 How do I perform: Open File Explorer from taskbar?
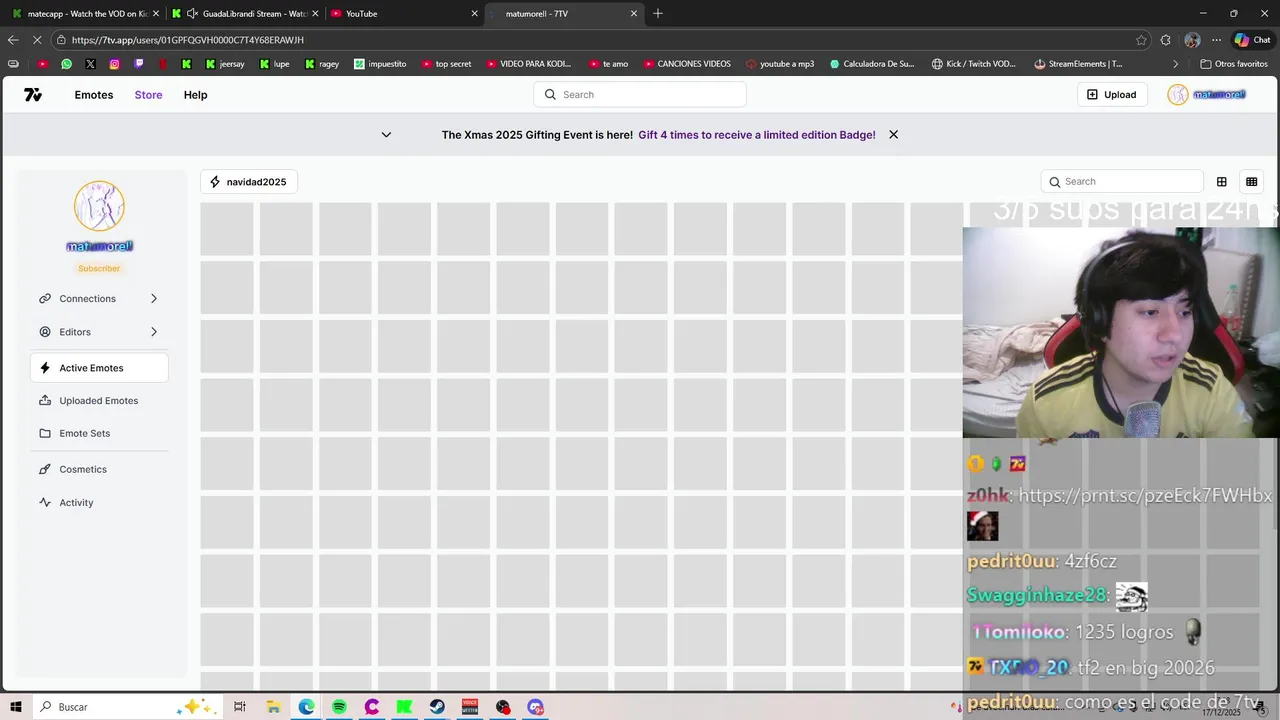[273, 707]
